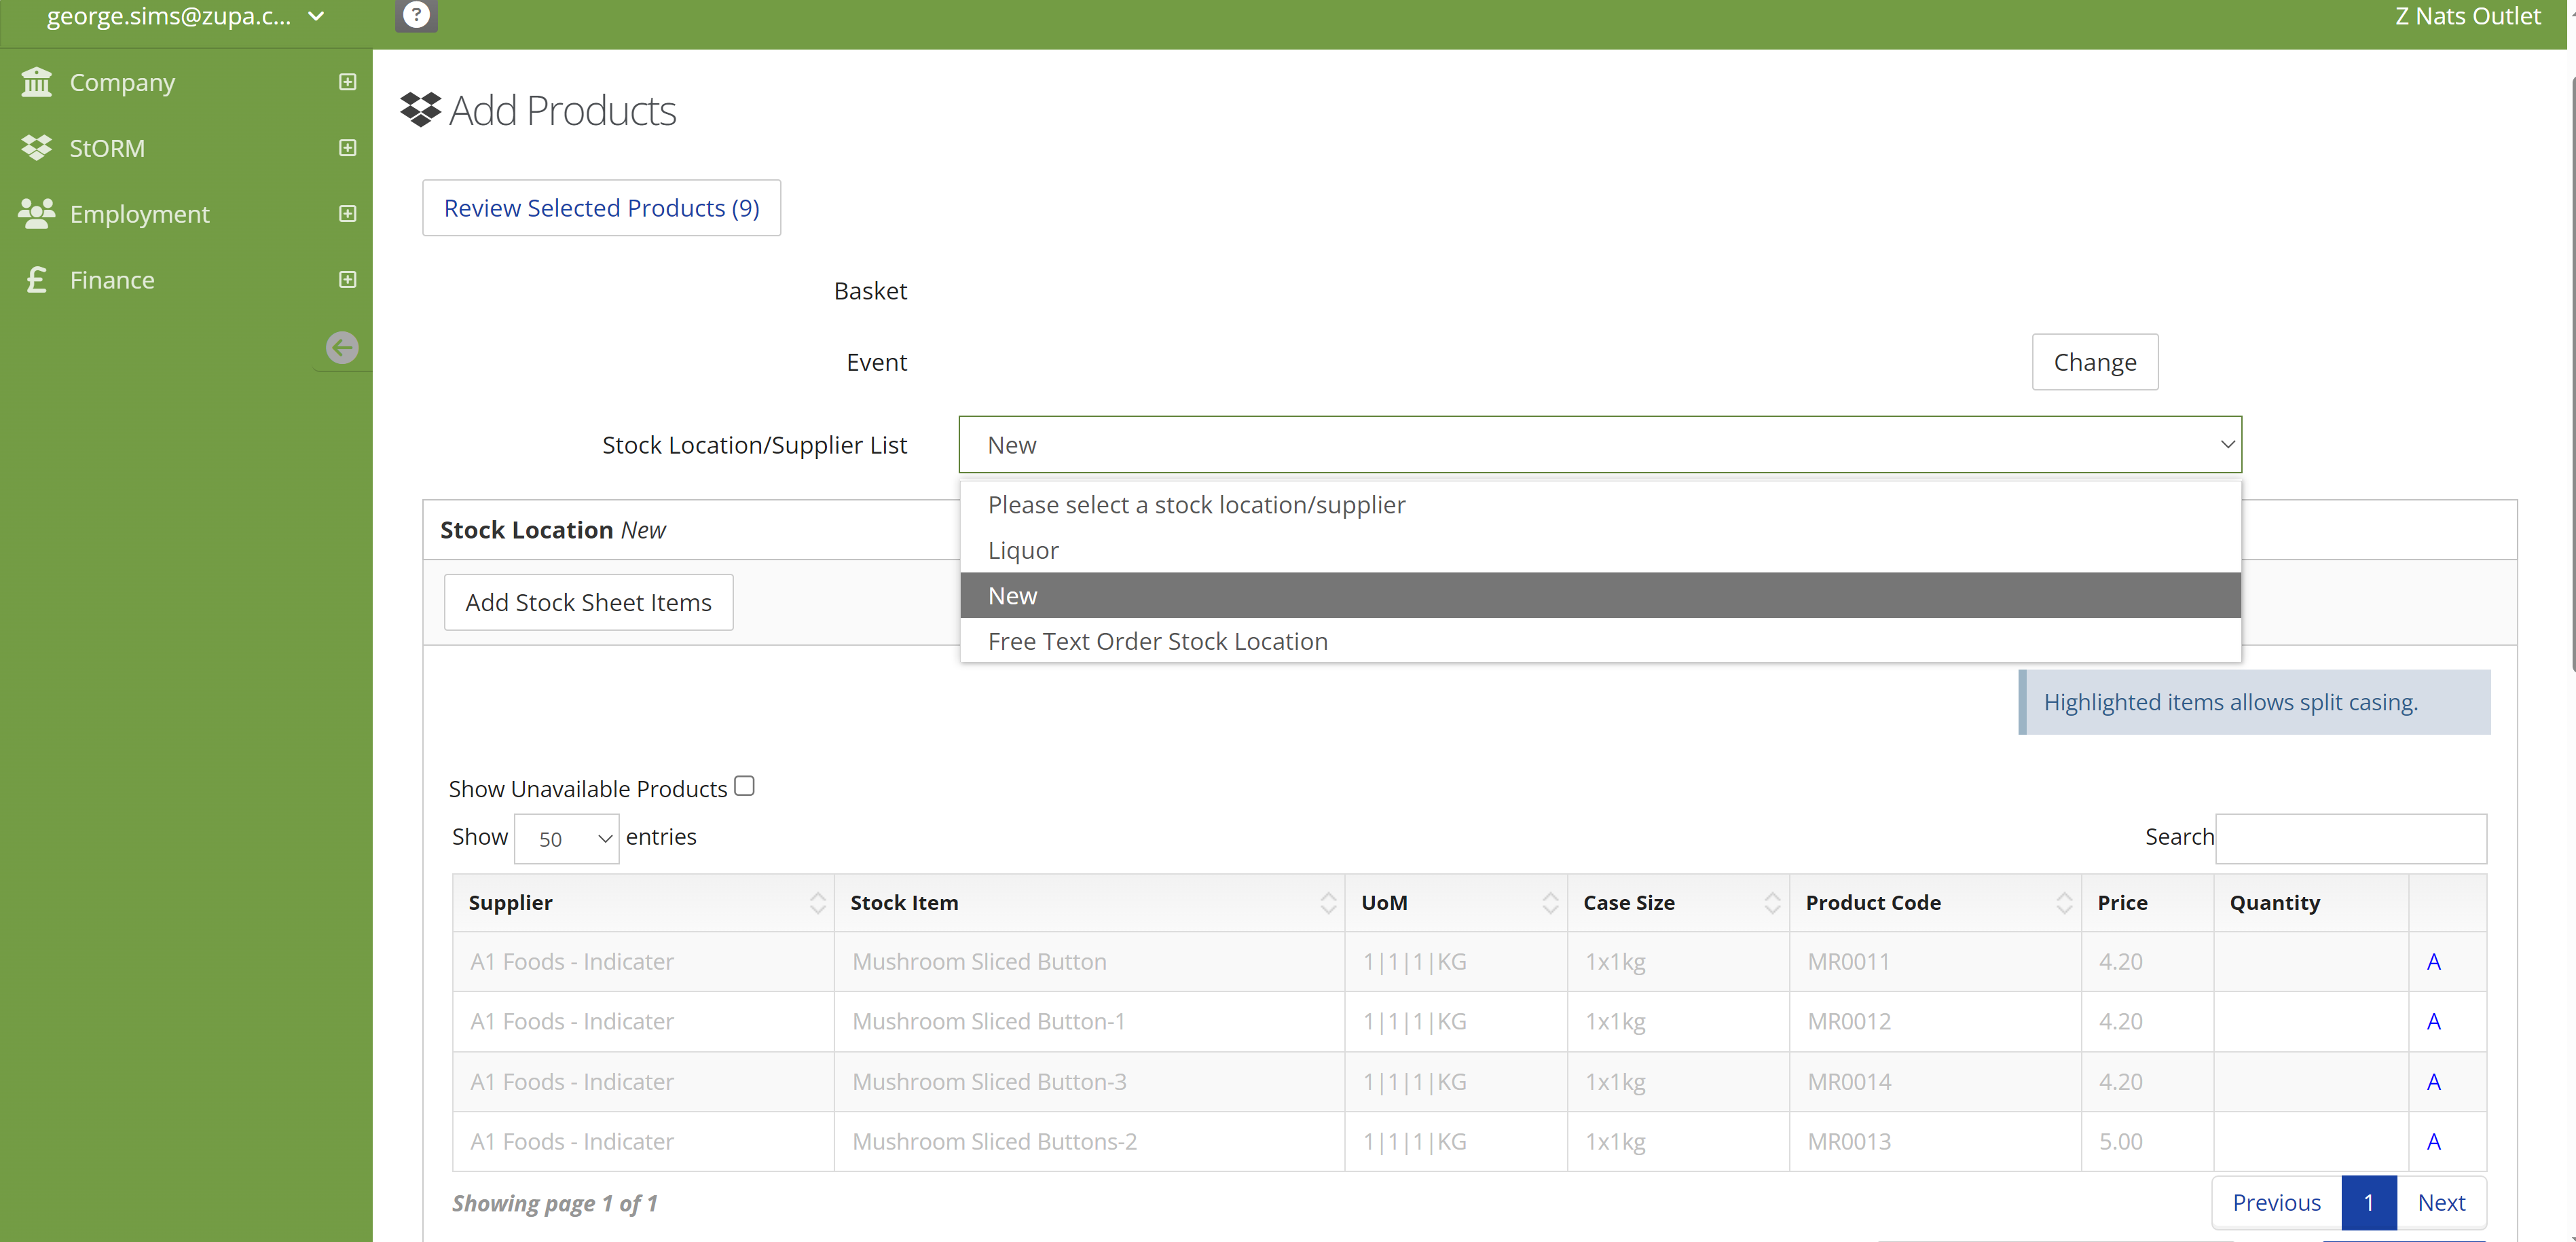Click the A link for Mushroom Sliced Button-1
This screenshot has width=2576, height=1242.
(2434, 1022)
